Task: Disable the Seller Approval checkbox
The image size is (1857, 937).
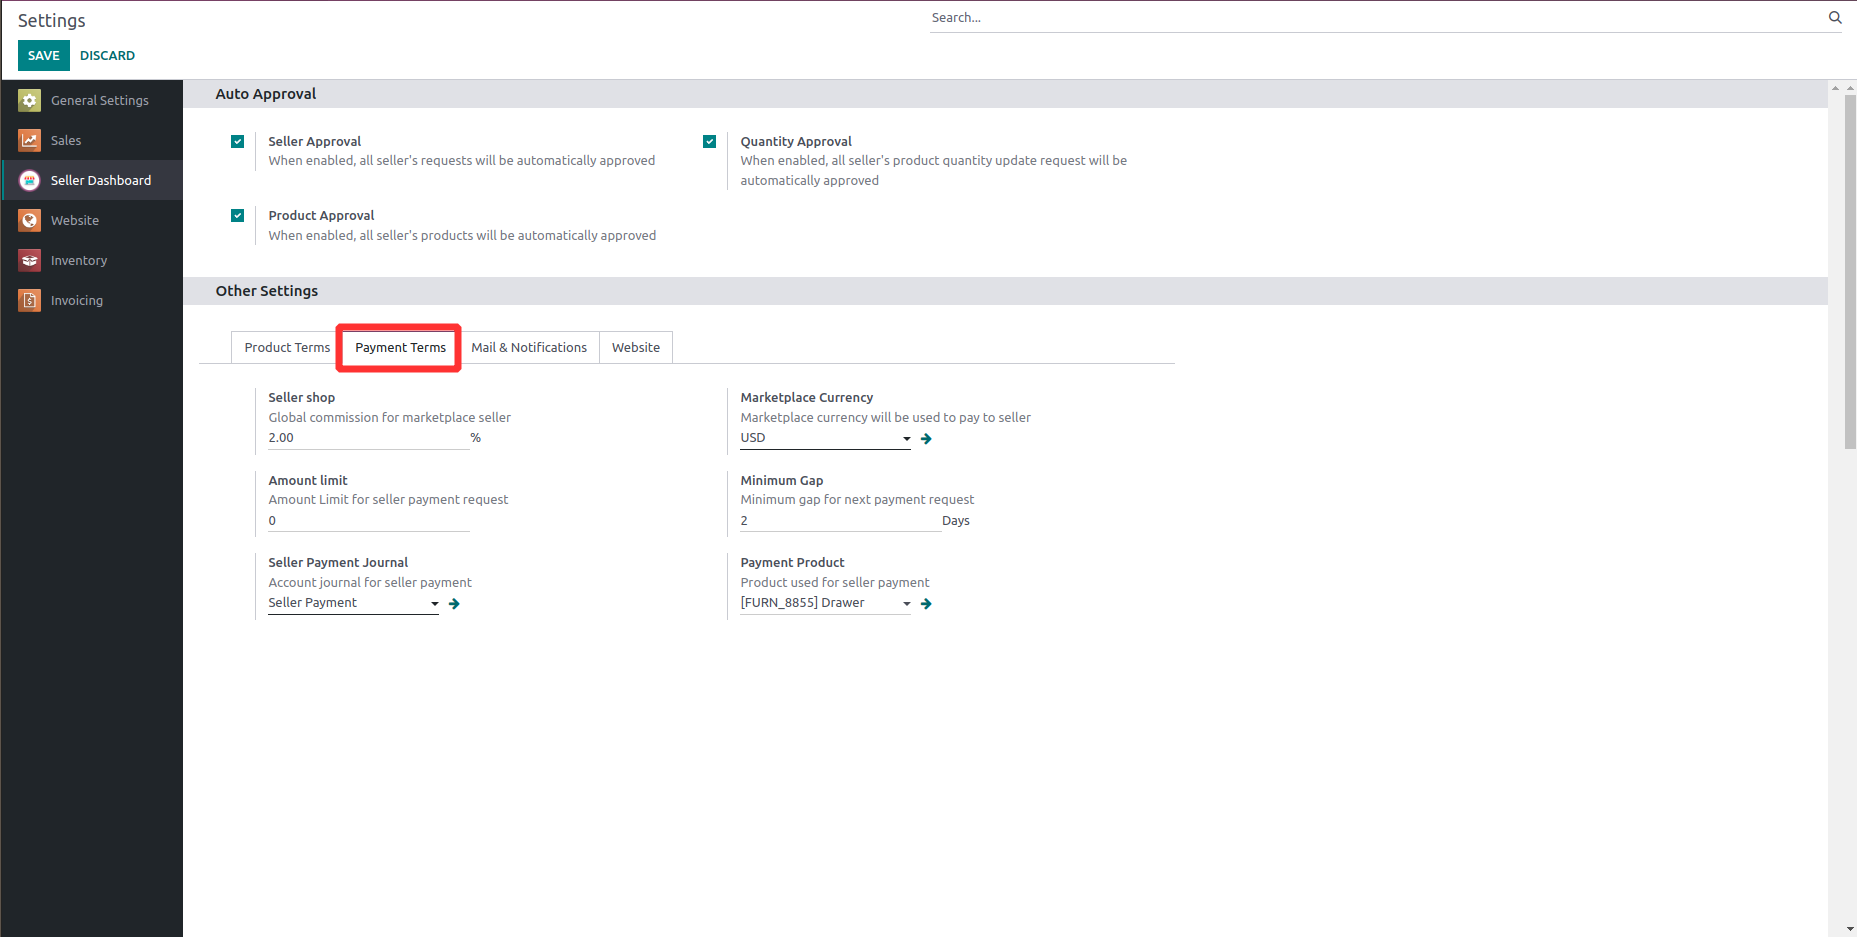Action: (237, 141)
